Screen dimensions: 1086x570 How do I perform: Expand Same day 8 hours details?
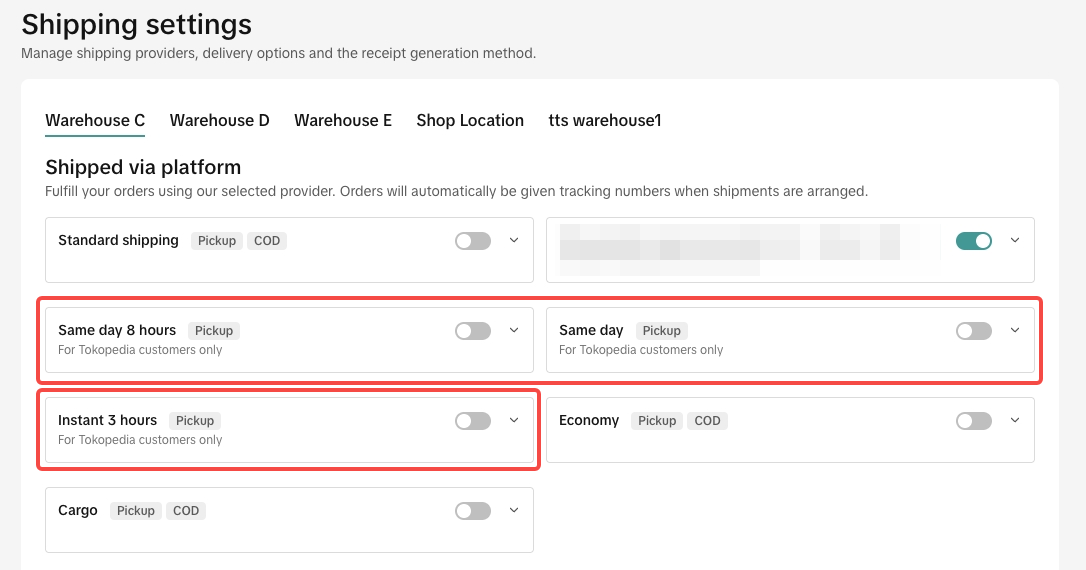click(x=514, y=330)
